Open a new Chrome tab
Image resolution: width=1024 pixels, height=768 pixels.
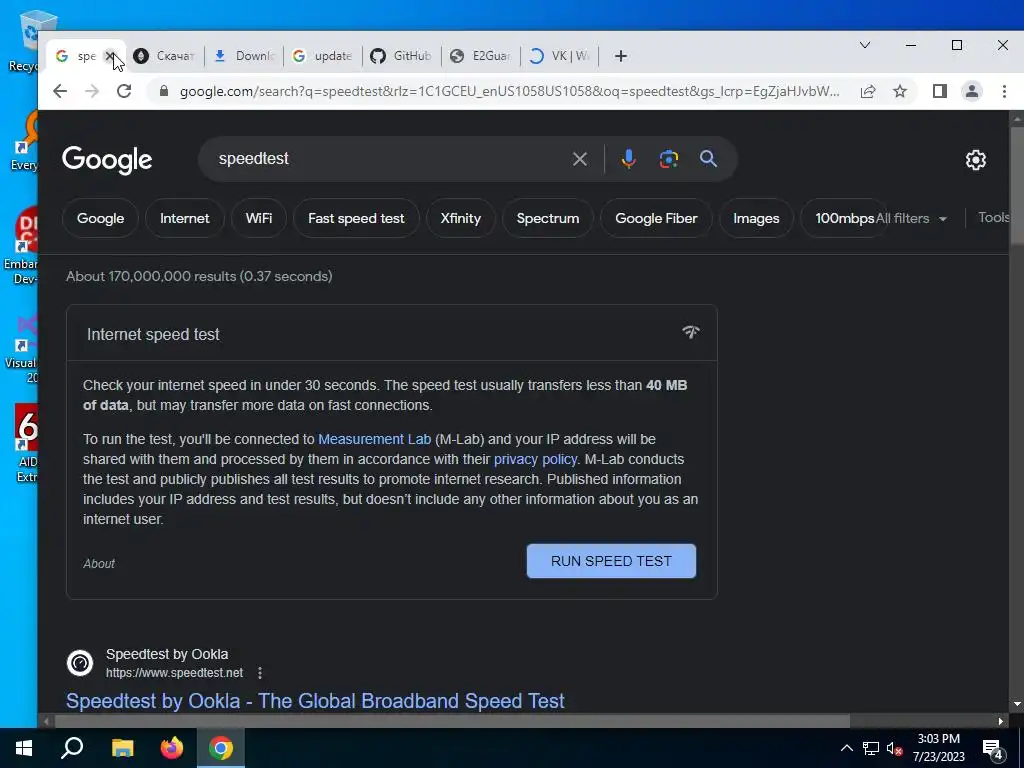pos(620,56)
